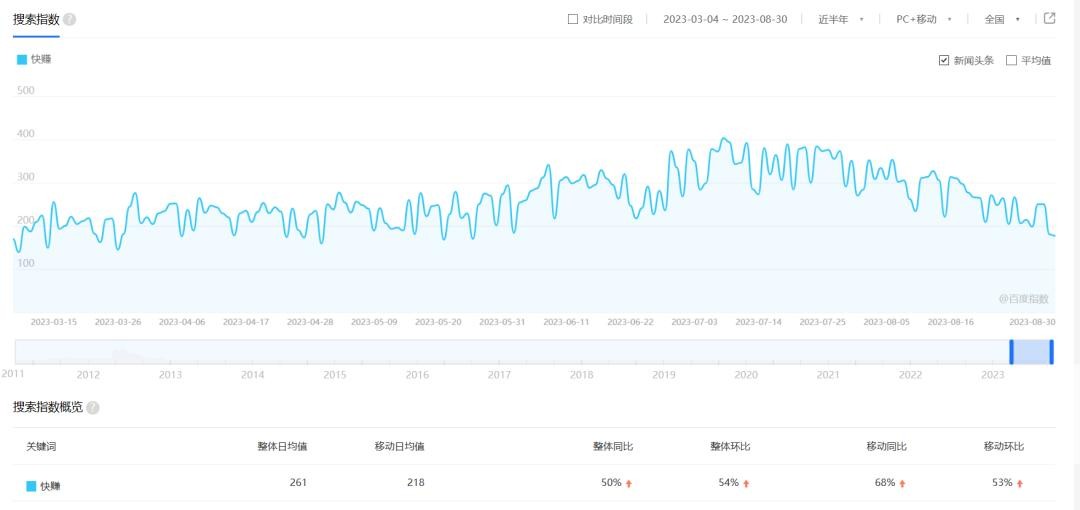Toggle the 快赚 legend series in the chart
The height and width of the screenshot is (510, 1080).
coord(34,59)
